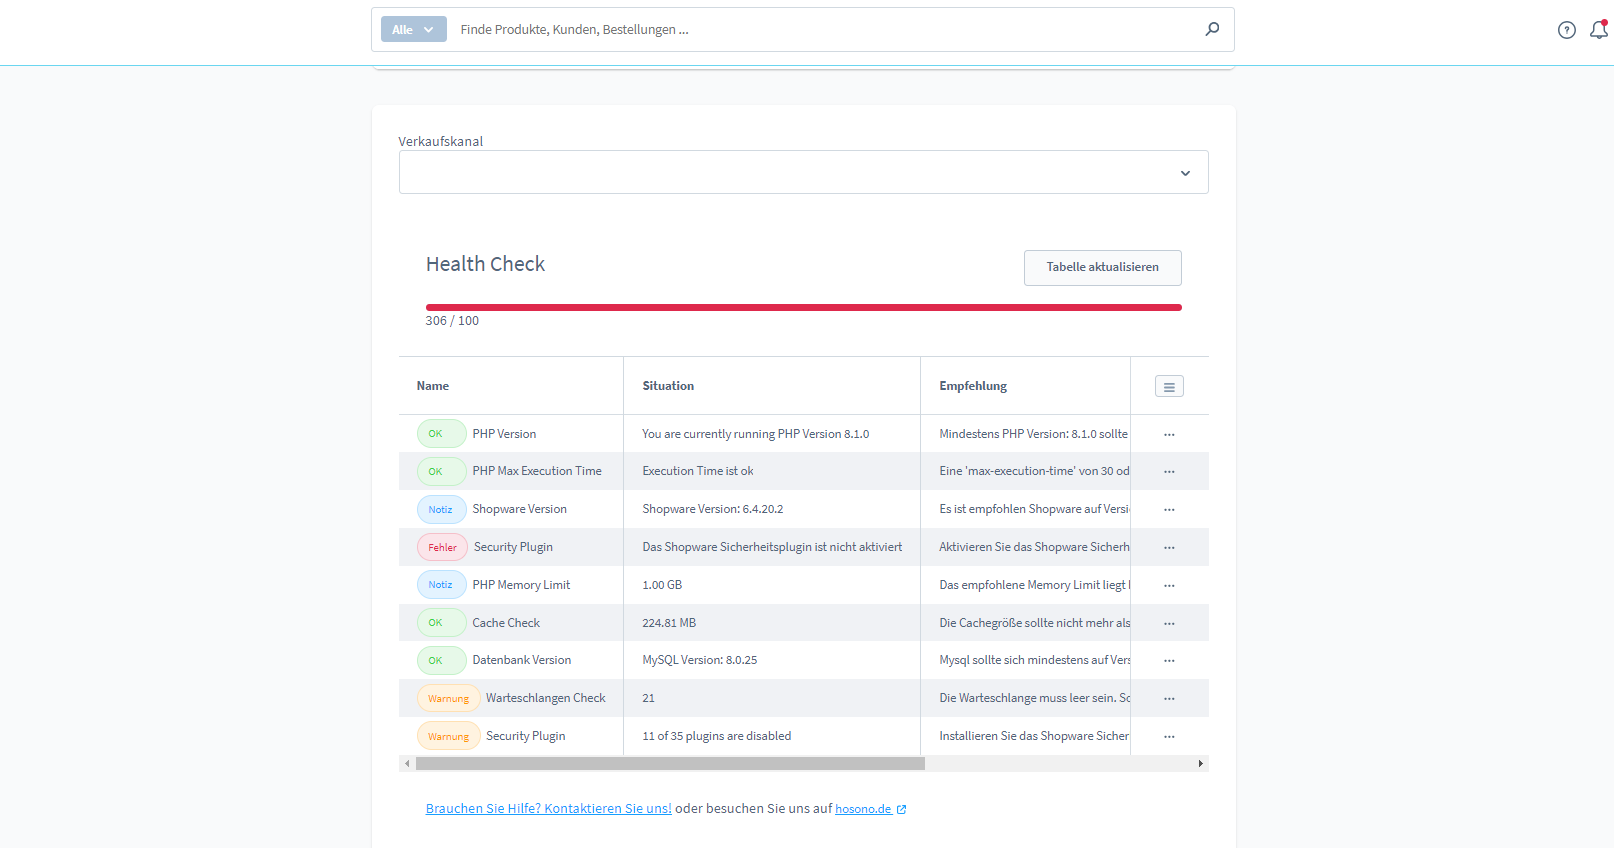The image size is (1614, 848).
Task: Click the search magnifier icon
Action: click(x=1212, y=29)
